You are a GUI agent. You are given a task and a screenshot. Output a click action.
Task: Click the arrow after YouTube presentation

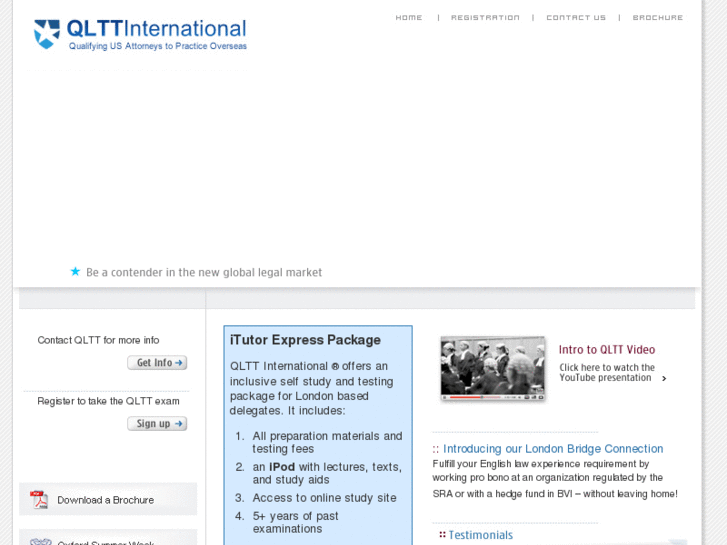click(x=664, y=378)
